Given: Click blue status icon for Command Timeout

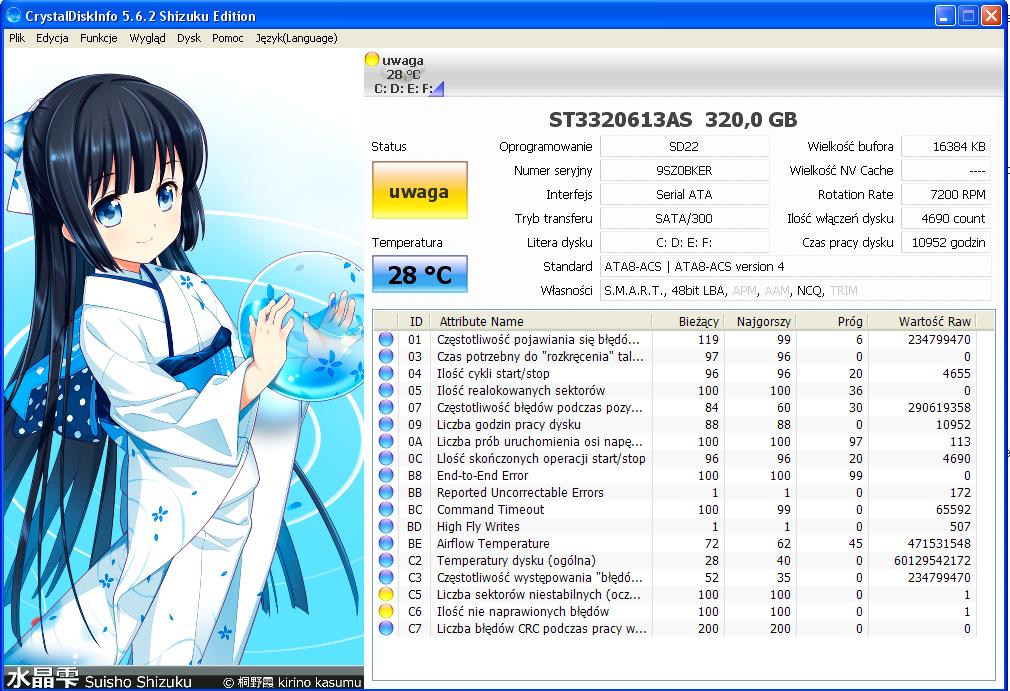Looking at the screenshot, I should [x=386, y=509].
